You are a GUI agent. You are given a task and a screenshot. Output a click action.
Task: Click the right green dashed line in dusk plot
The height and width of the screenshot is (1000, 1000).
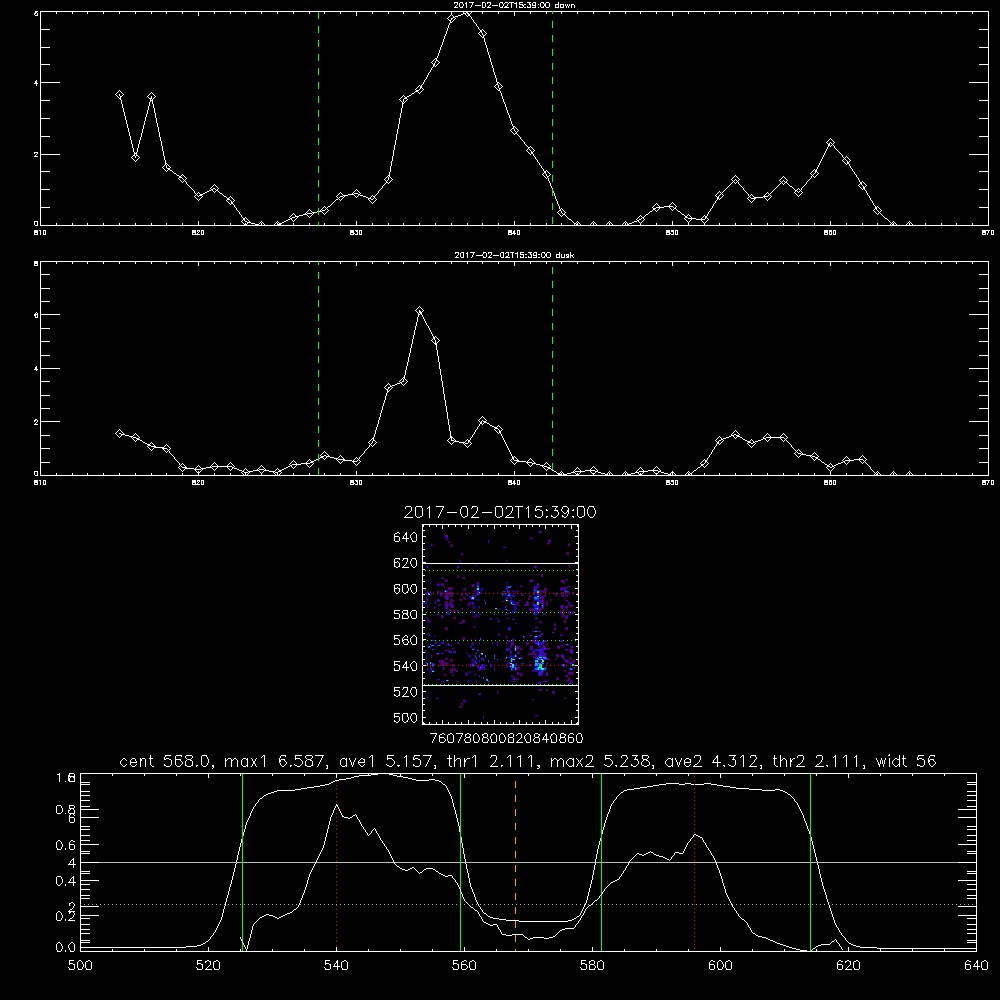pos(552,368)
